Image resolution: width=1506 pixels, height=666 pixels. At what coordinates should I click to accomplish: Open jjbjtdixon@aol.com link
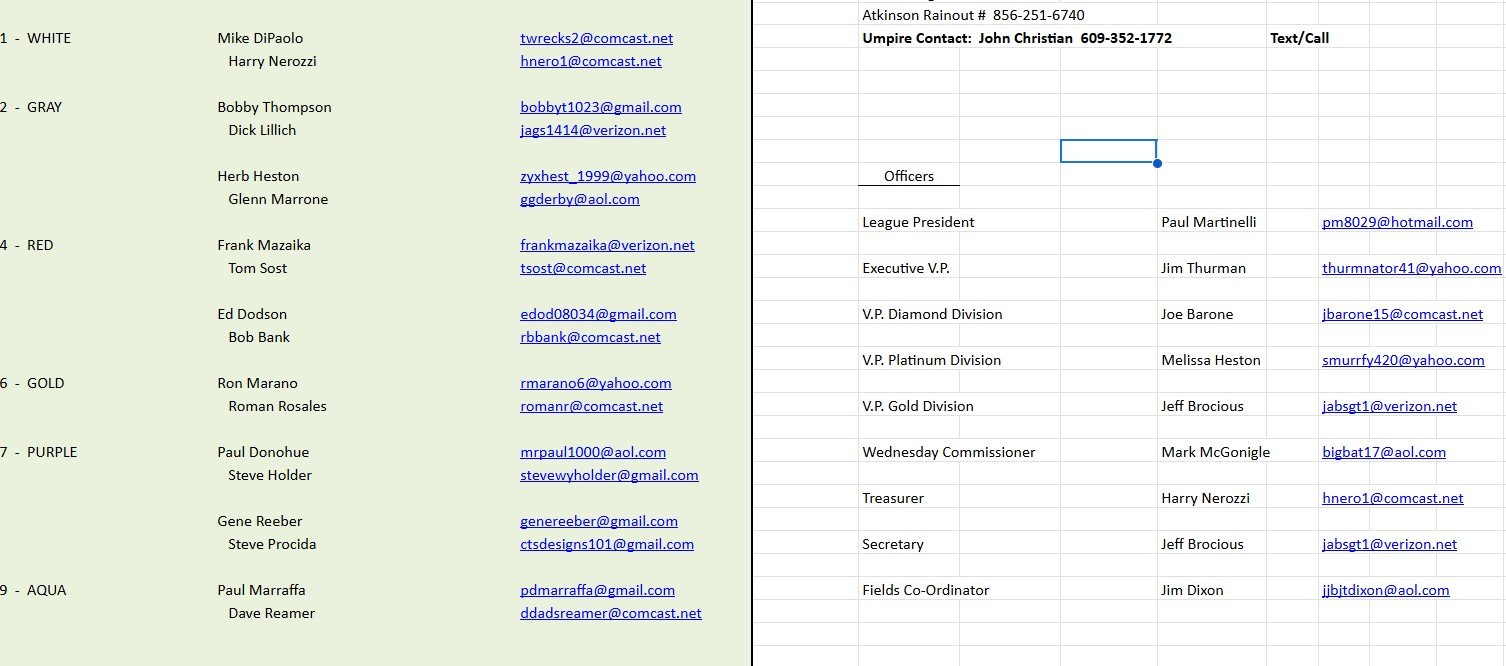tap(1385, 590)
